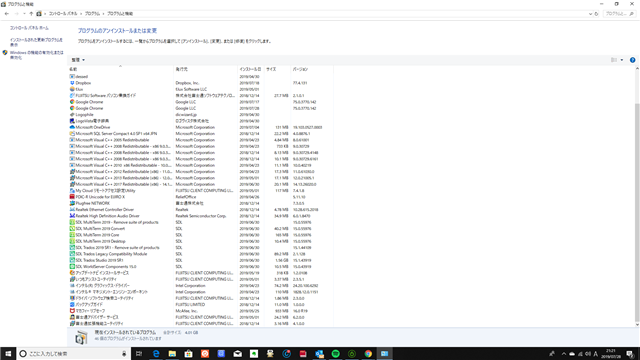Select the SDL WorldServer Components icon
Screen dimensions: 640x360
coord(72,267)
